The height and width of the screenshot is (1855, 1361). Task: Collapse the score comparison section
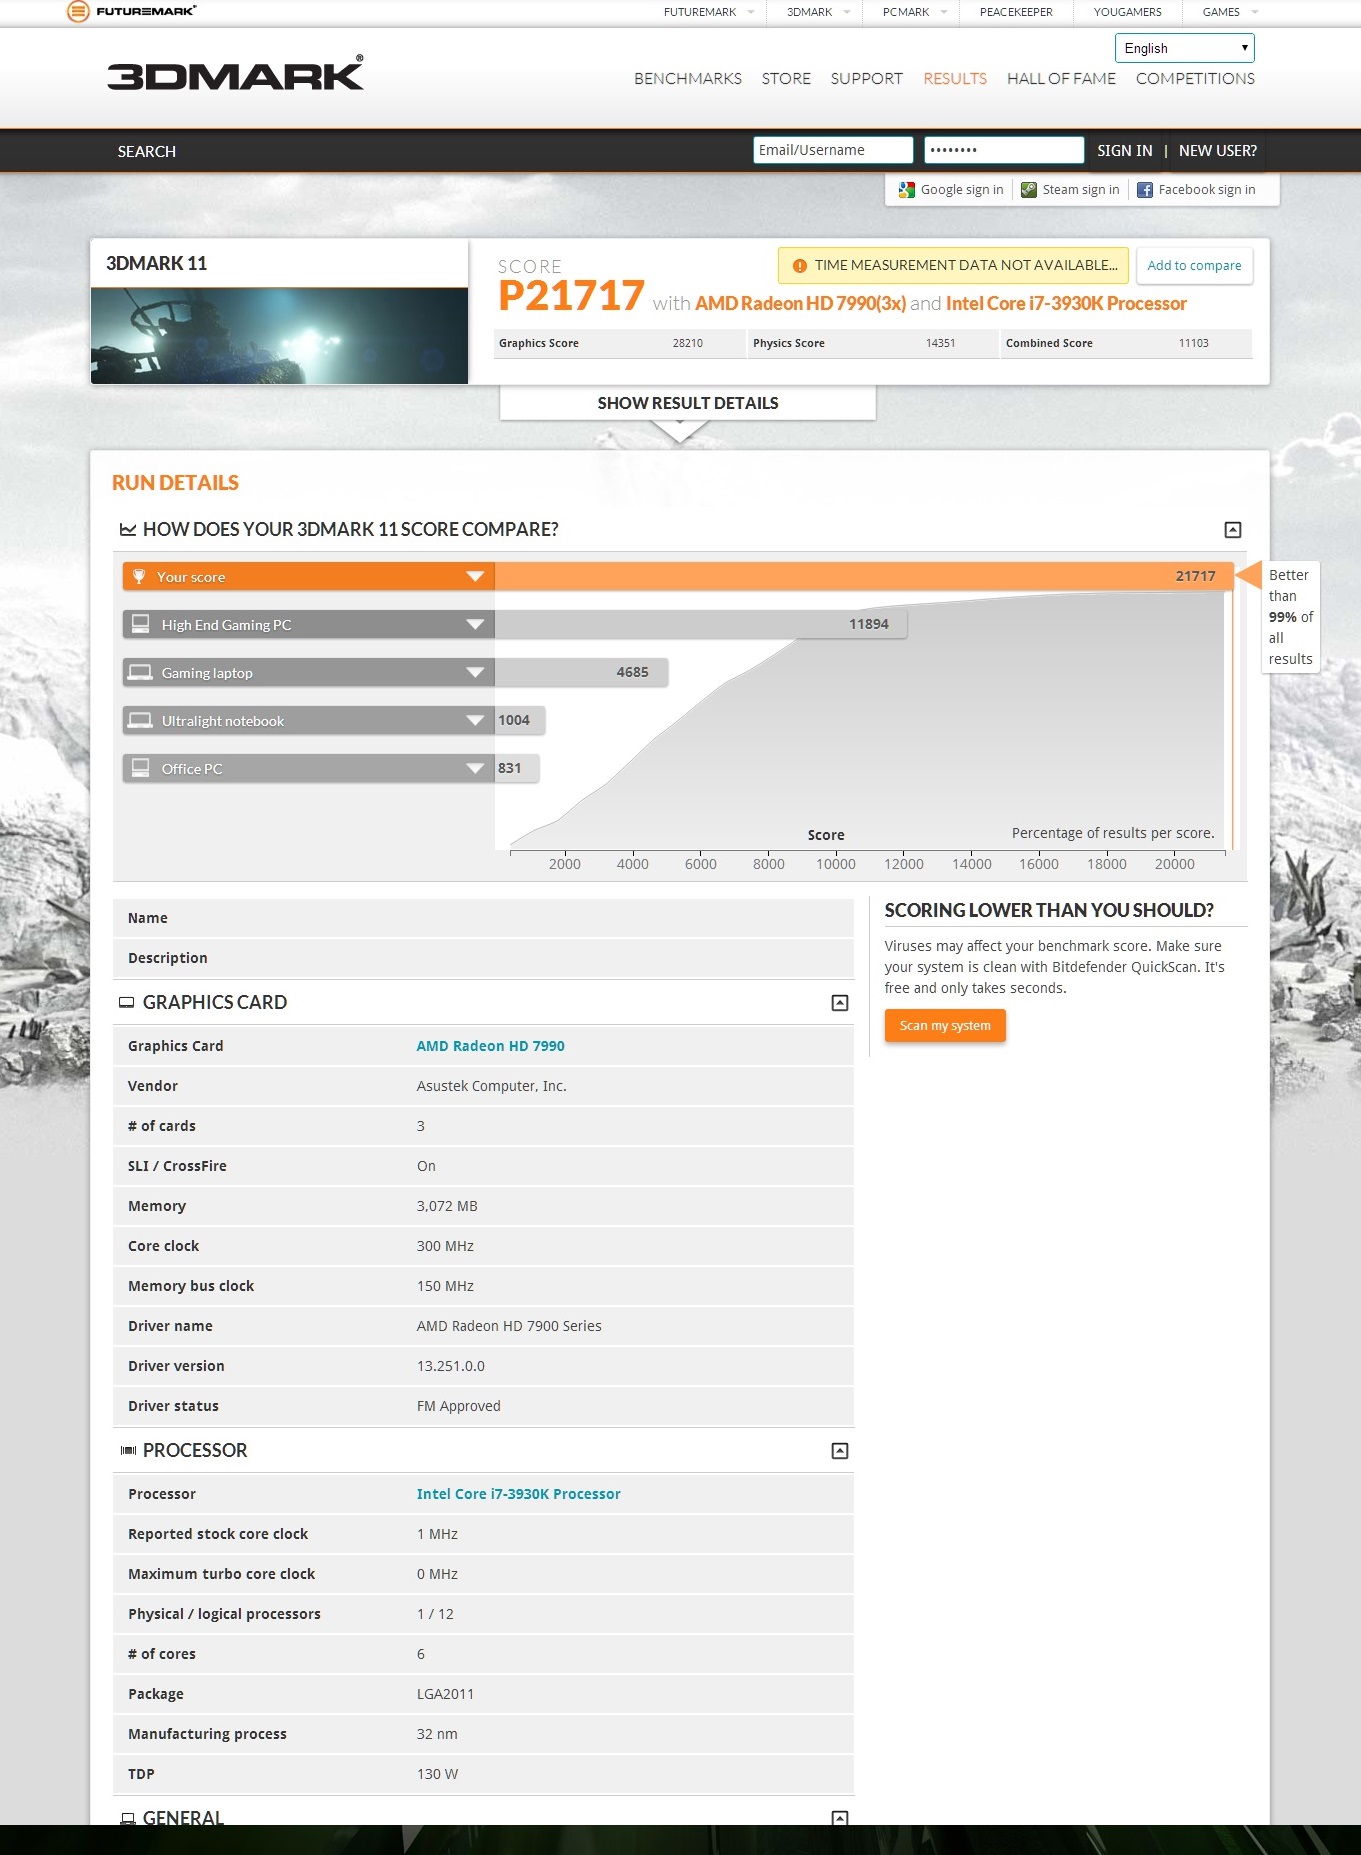(x=1233, y=530)
